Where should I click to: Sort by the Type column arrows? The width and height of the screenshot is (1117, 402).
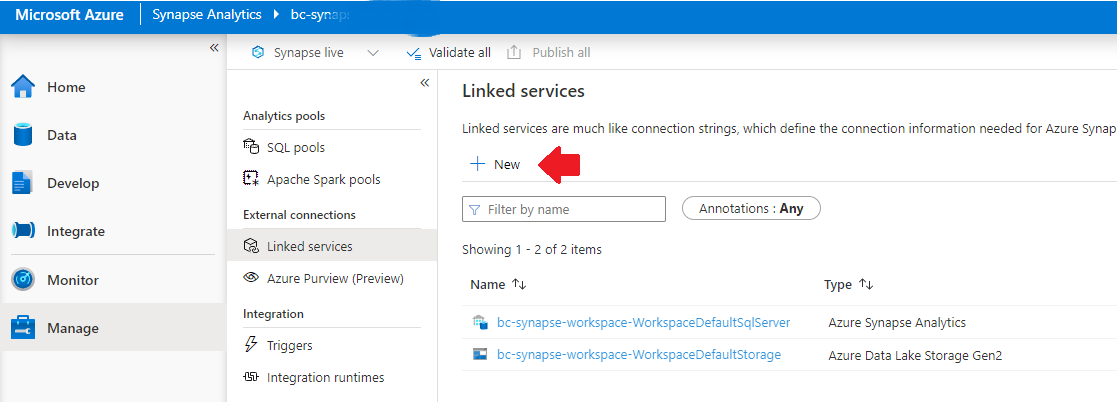click(x=866, y=284)
